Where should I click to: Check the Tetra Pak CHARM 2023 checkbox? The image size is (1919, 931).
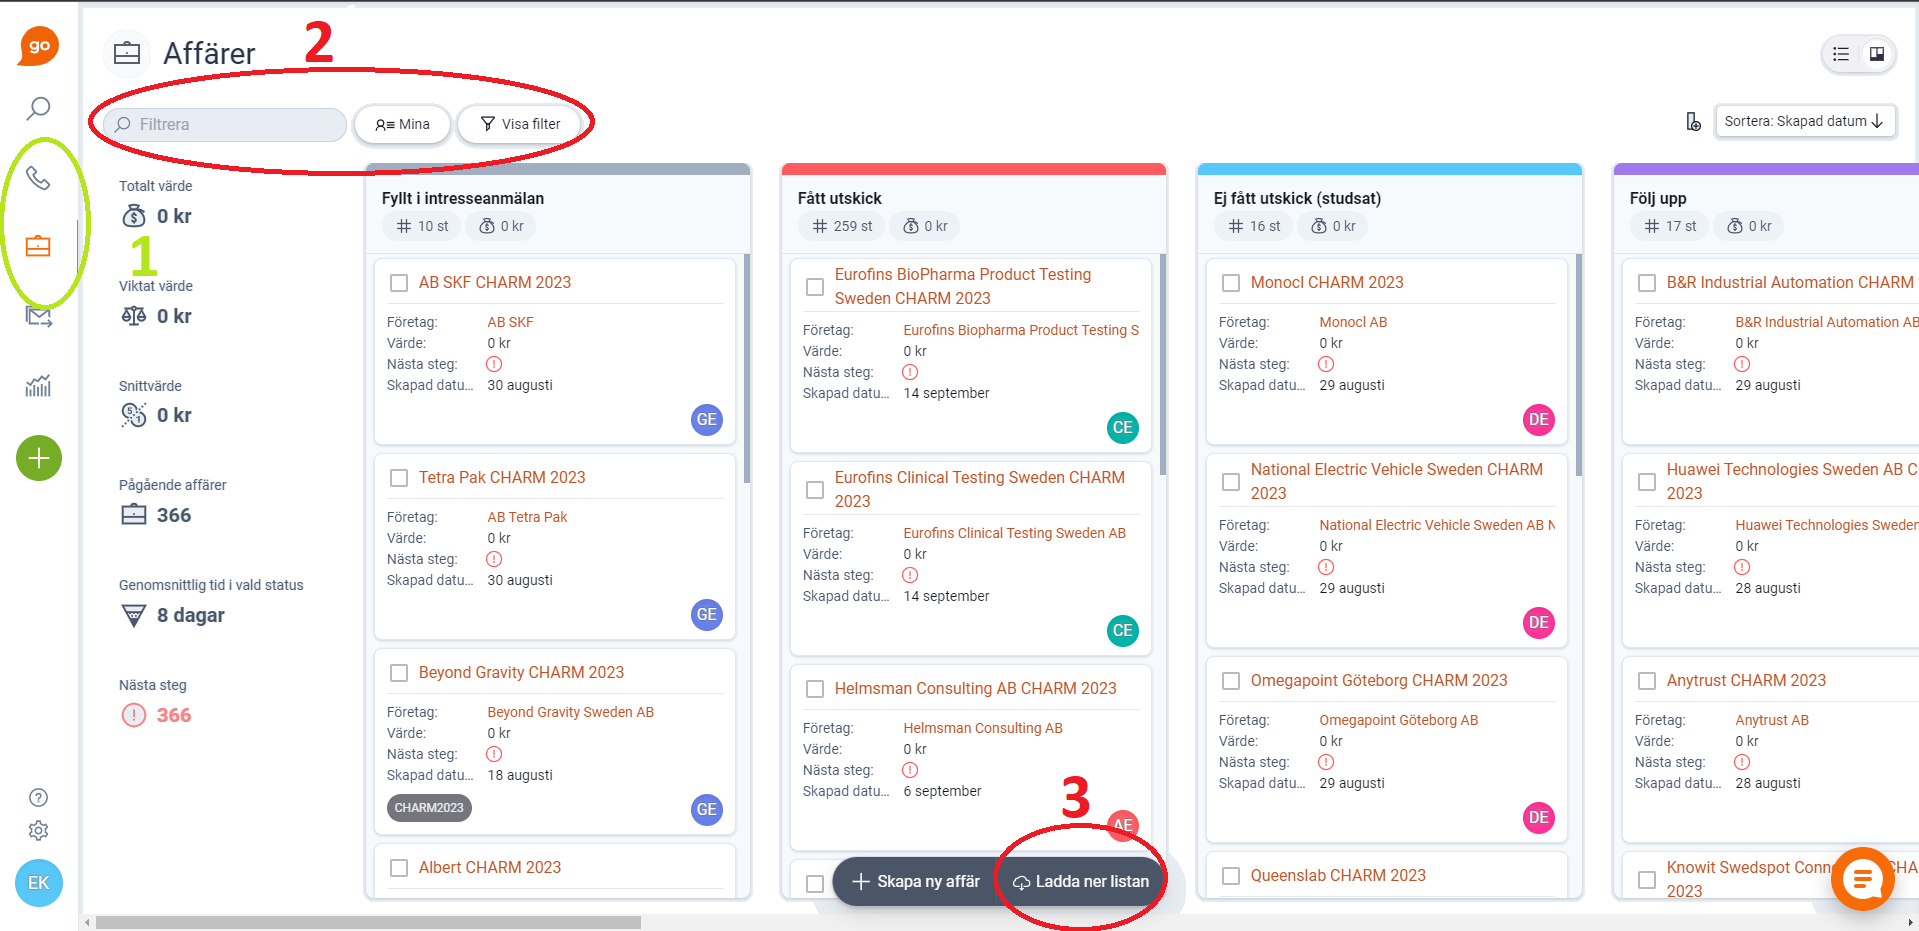coord(399,478)
